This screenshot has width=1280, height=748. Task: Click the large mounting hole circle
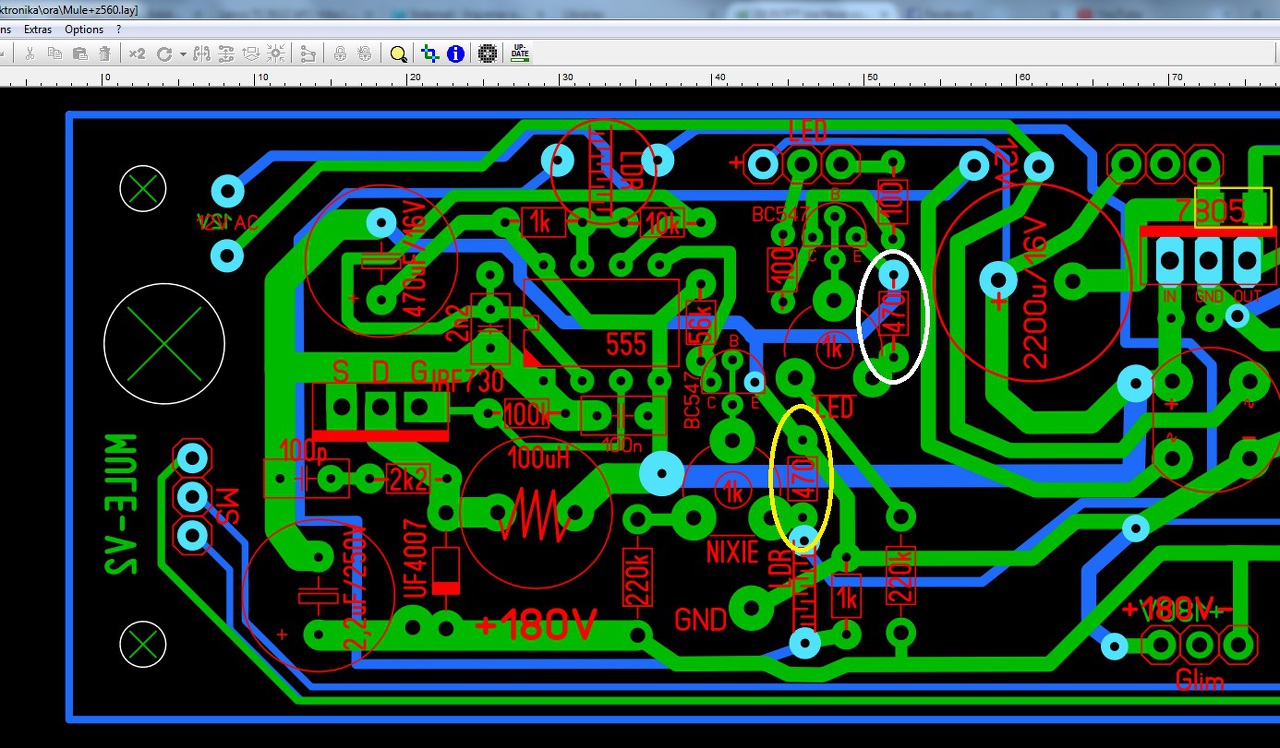(x=164, y=344)
